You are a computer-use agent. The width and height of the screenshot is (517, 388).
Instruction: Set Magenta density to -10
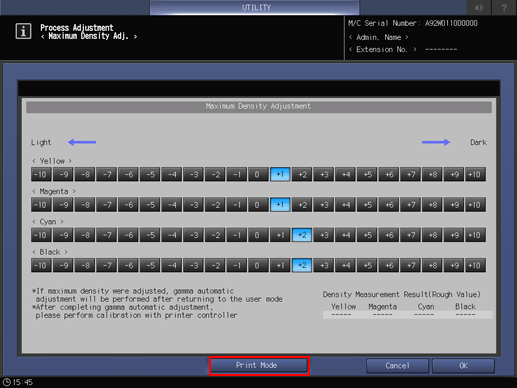tap(41, 205)
